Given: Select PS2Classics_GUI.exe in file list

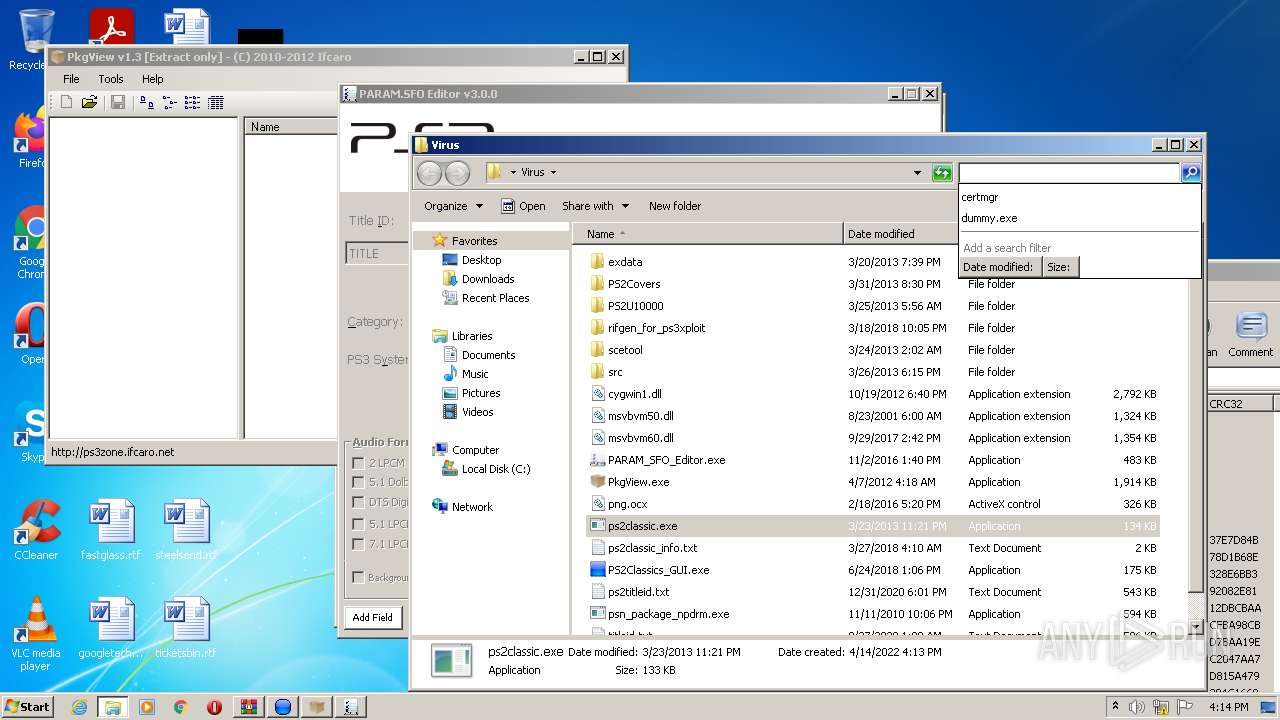Looking at the screenshot, I should pos(658,570).
